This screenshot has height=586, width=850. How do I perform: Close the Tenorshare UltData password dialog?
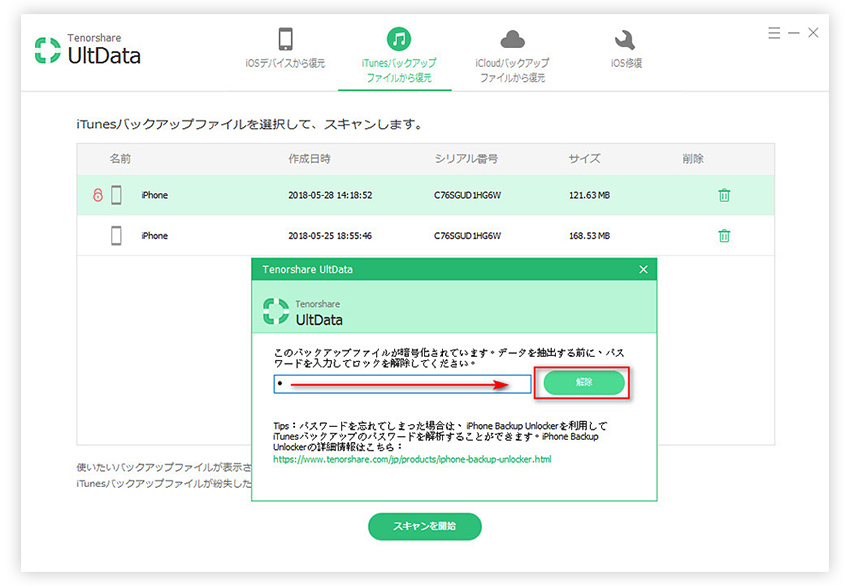pos(643,269)
